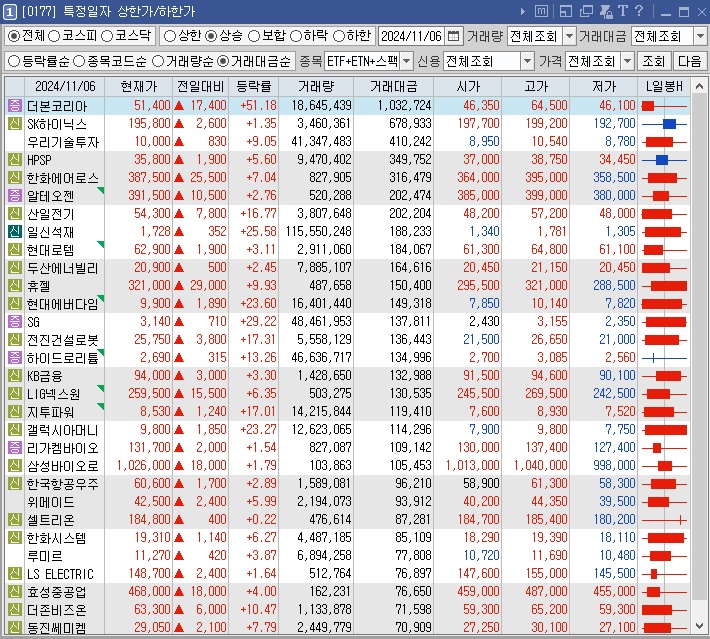This screenshot has width=710, height=639.
Task: Click the 증 badge beside SG
Action: [14, 322]
